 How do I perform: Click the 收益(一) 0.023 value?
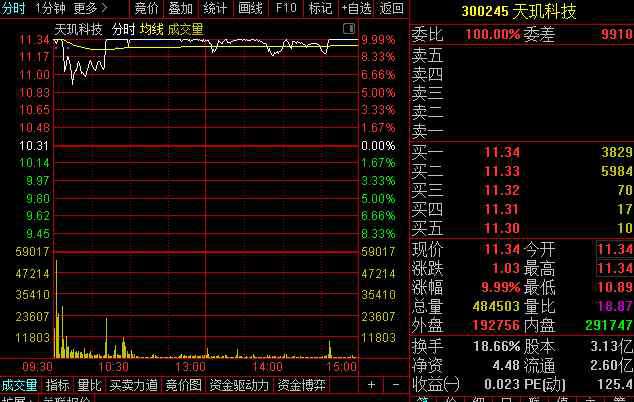(x=502, y=384)
